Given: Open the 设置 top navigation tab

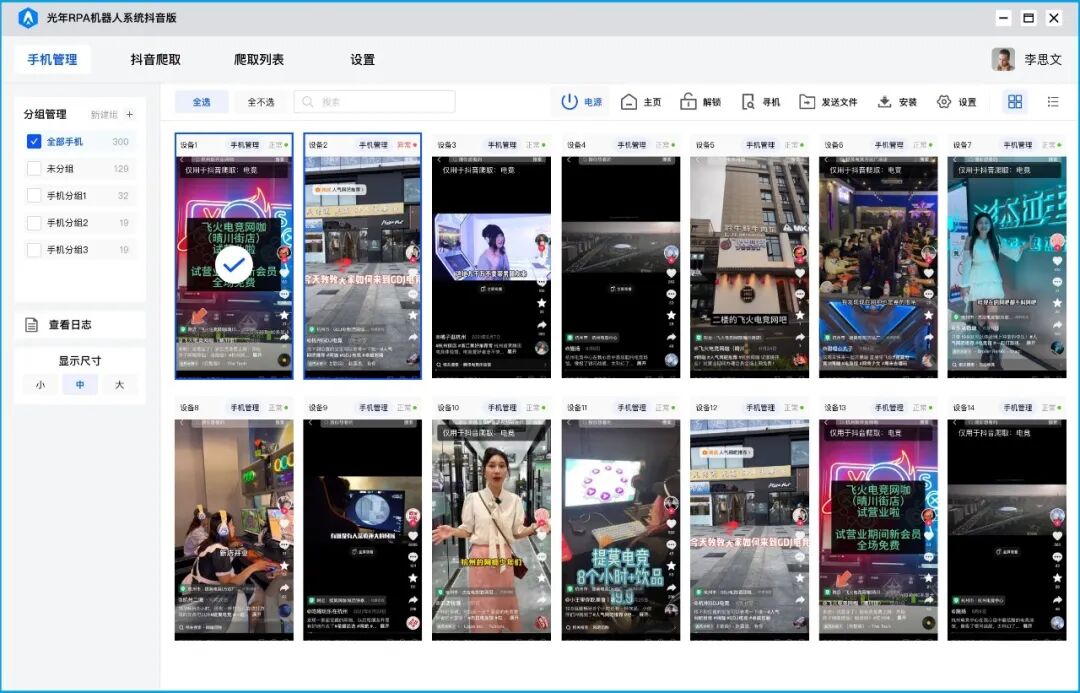Looking at the screenshot, I should tap(362, 59).
